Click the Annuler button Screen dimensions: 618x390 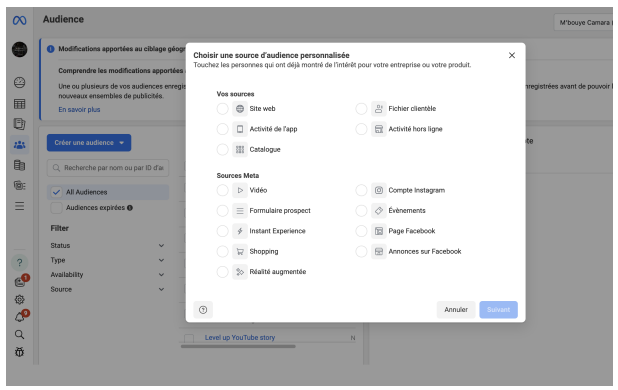coord(456,310)
